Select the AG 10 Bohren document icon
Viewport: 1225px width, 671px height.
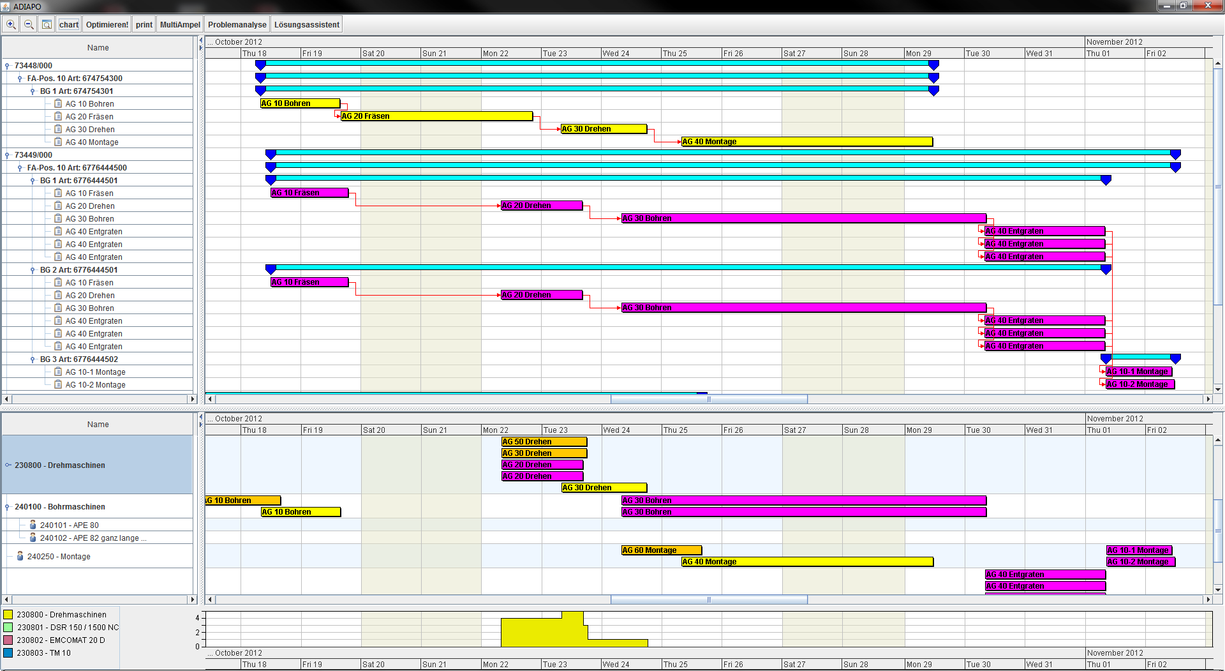pyautogui.click(x=58, y=104)
